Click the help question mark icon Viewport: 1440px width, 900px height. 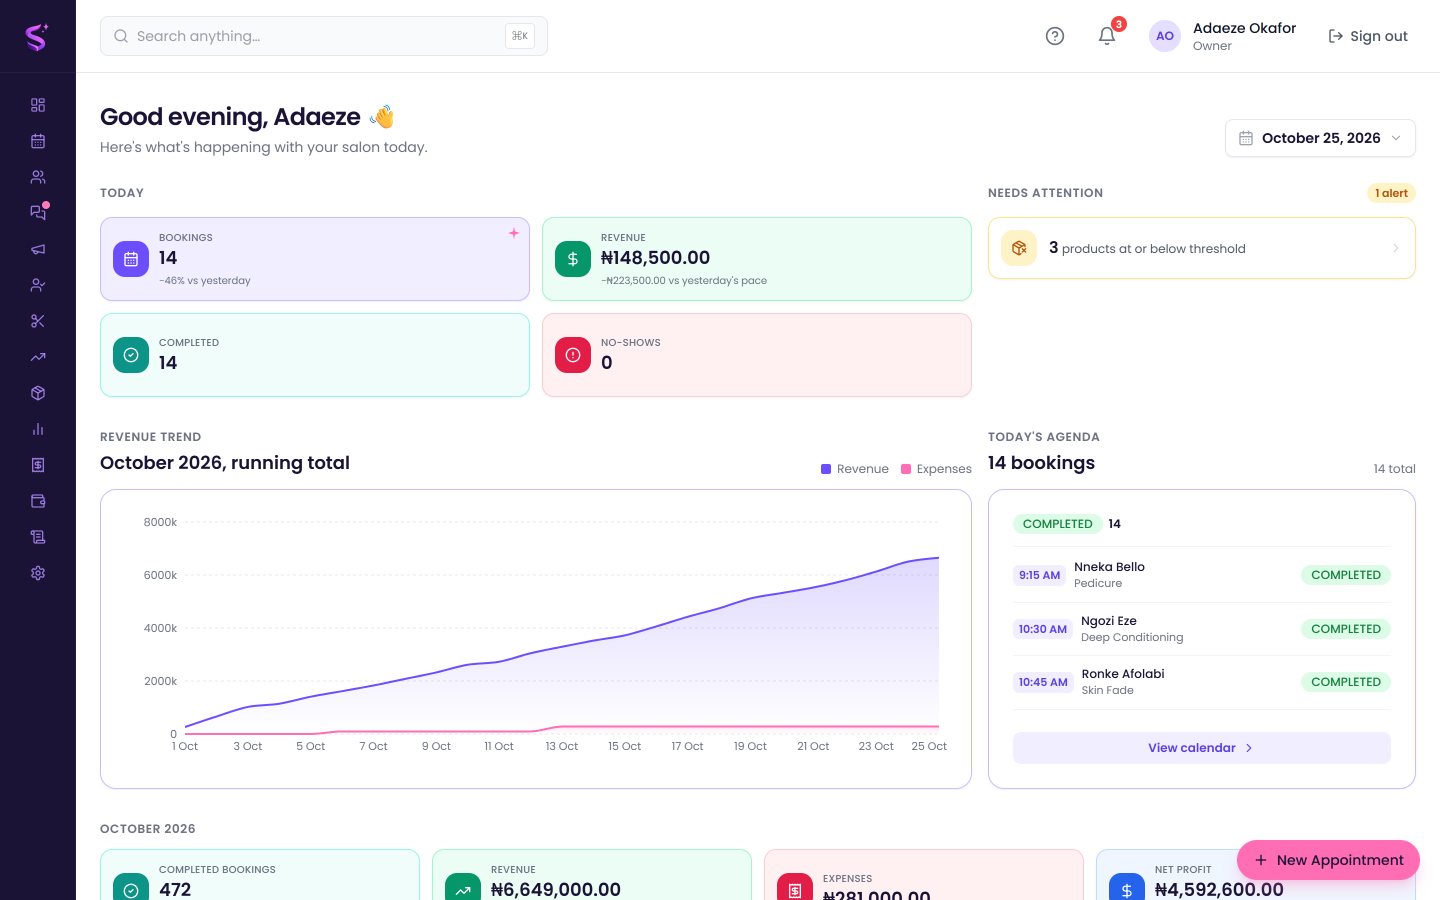[1055, 36]
